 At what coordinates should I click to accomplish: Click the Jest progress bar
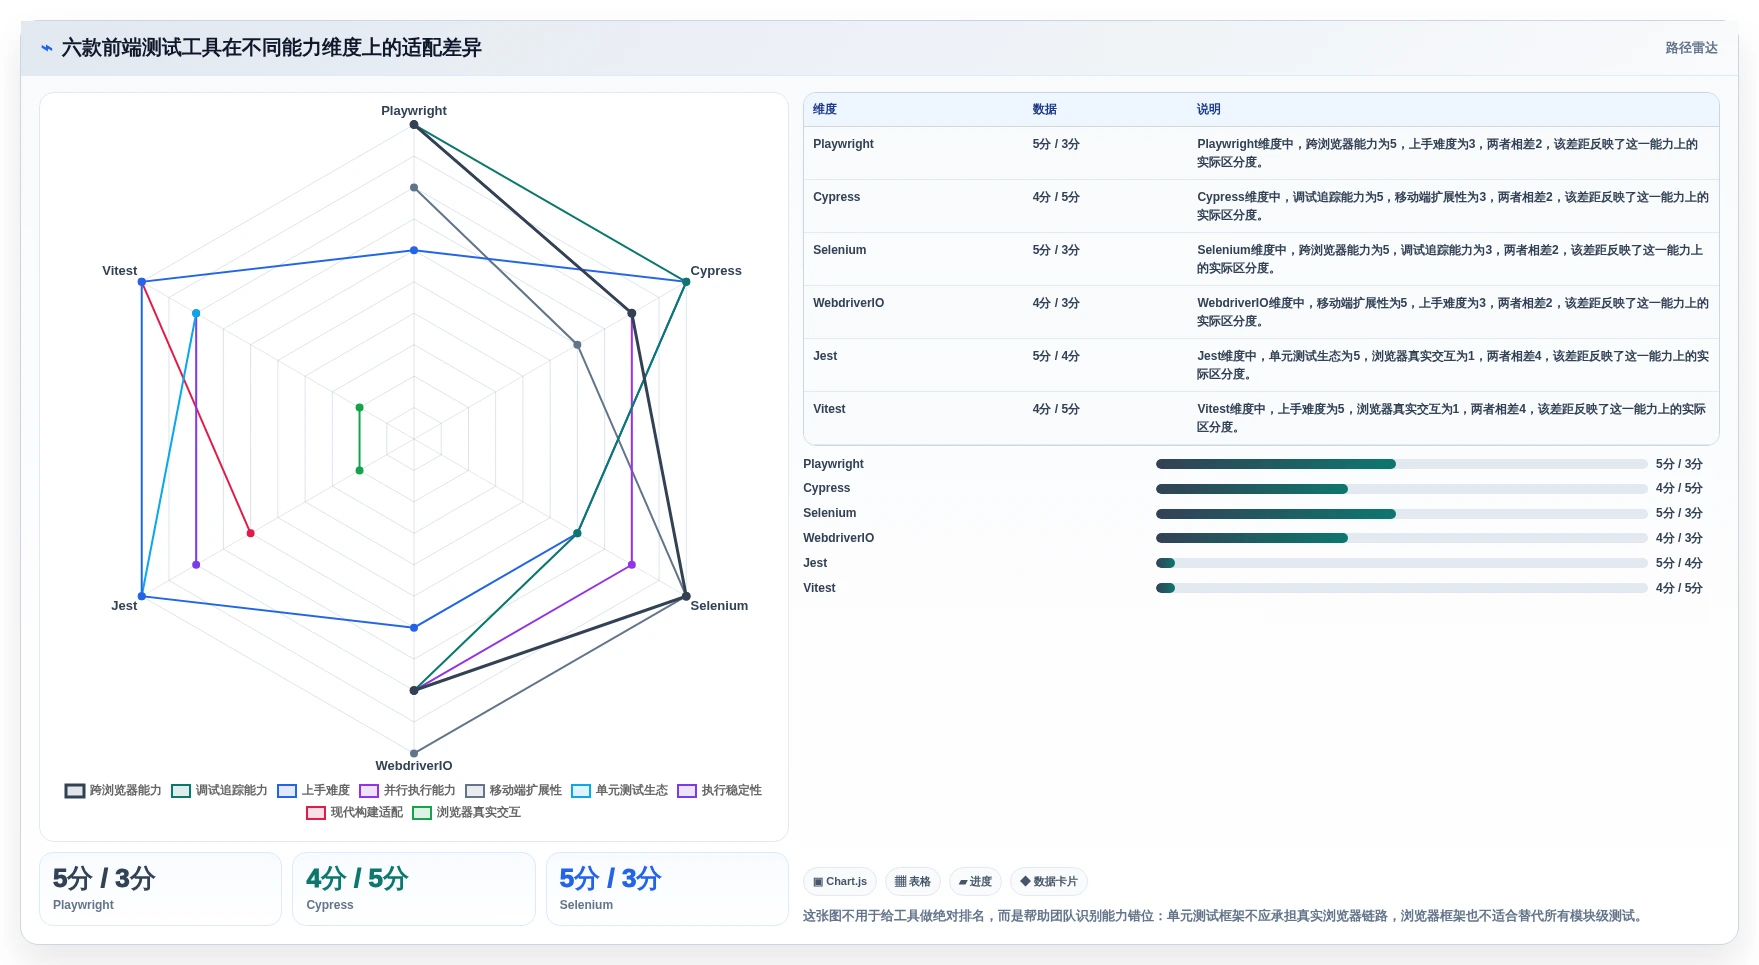pyautogui.click(x=1401, y=563)
